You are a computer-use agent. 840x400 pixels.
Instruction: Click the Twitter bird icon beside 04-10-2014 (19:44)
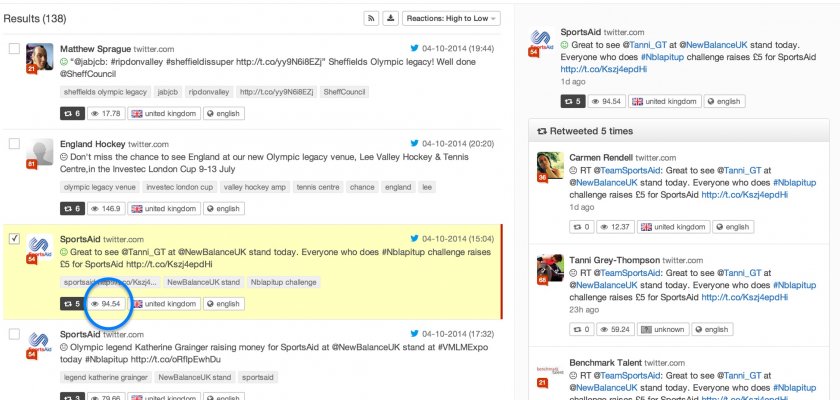pyautogui.click(x=413, y=48)
